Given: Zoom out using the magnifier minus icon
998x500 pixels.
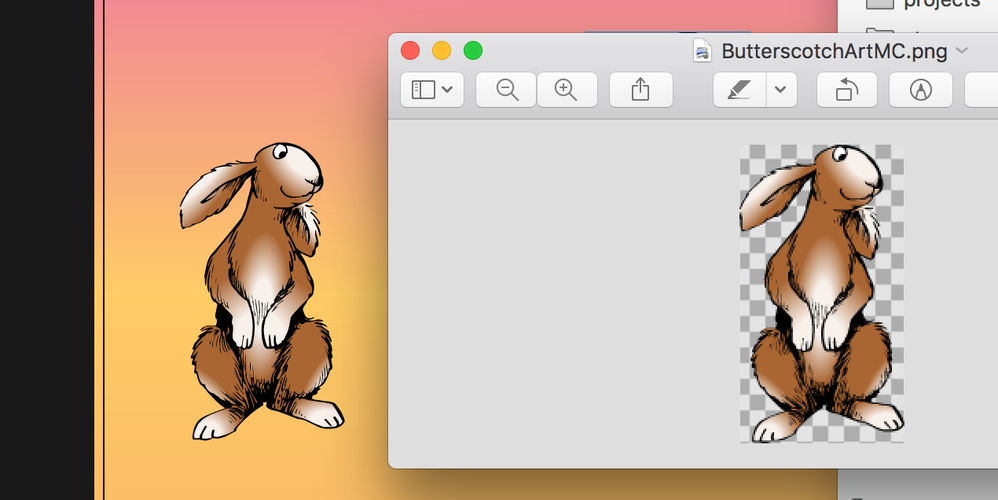Looking at the screenshot, I should [507, 90].
